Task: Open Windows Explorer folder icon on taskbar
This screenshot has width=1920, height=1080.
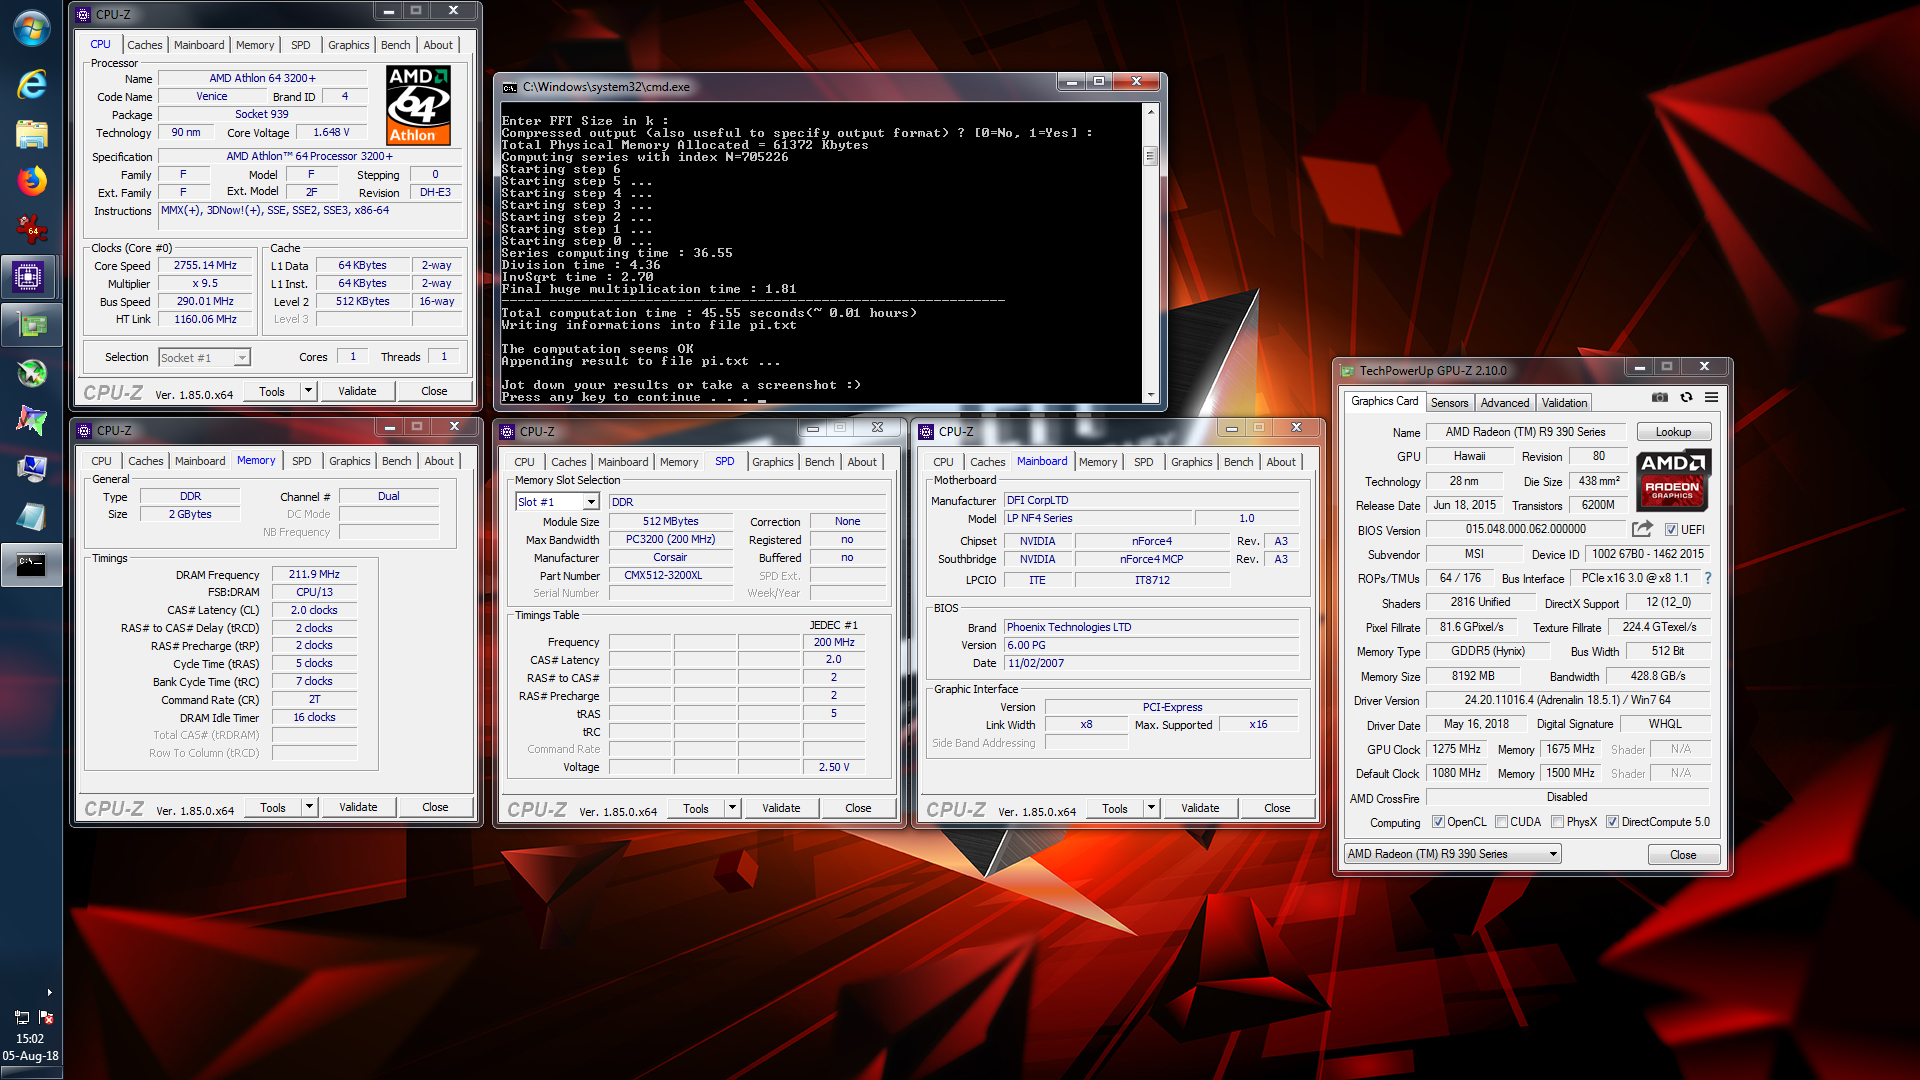Action: click(x=31, y=133)
